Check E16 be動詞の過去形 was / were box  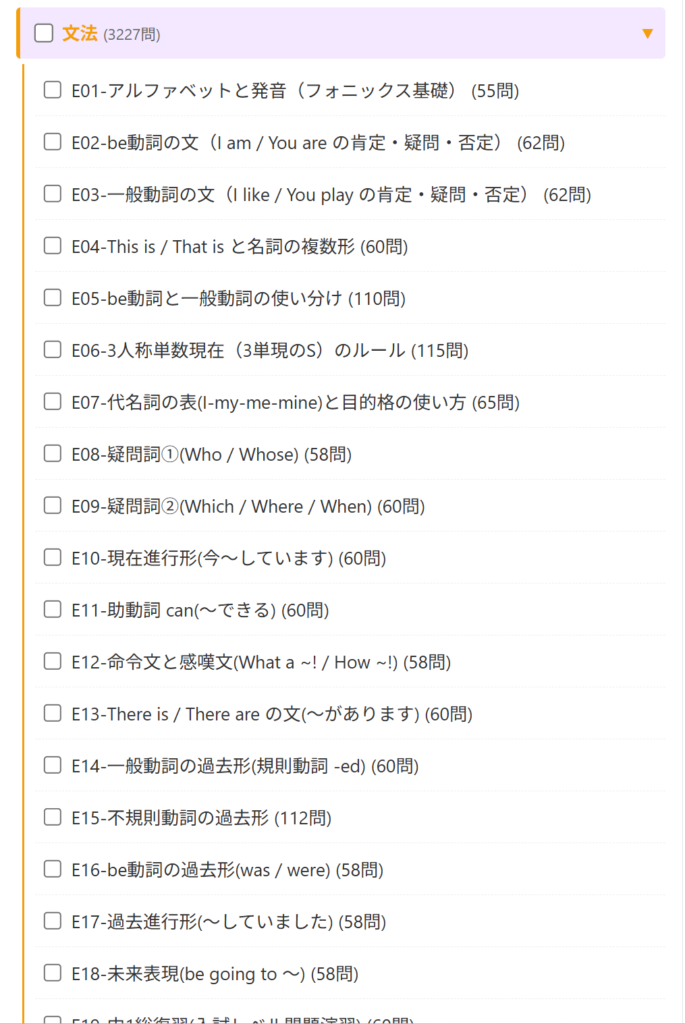click(53, 870)
